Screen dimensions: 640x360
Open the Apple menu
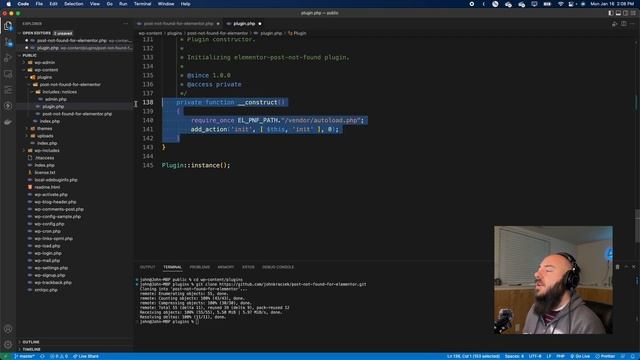9,4
